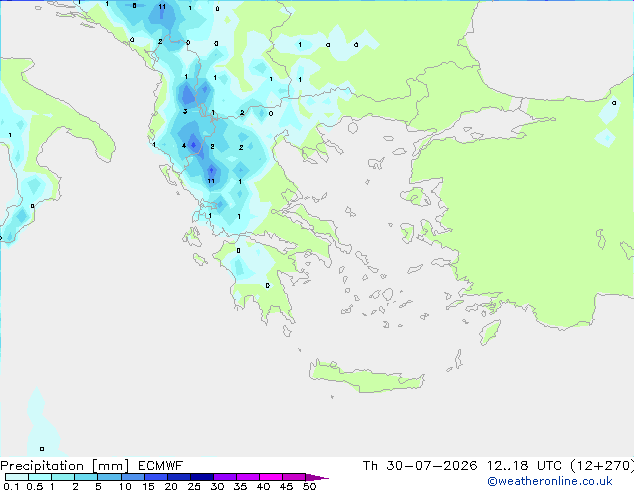Click the 'Th 30-07-2026' date text
The width and height of the screenshot is (634, 490).
click(x=420, y=466)
